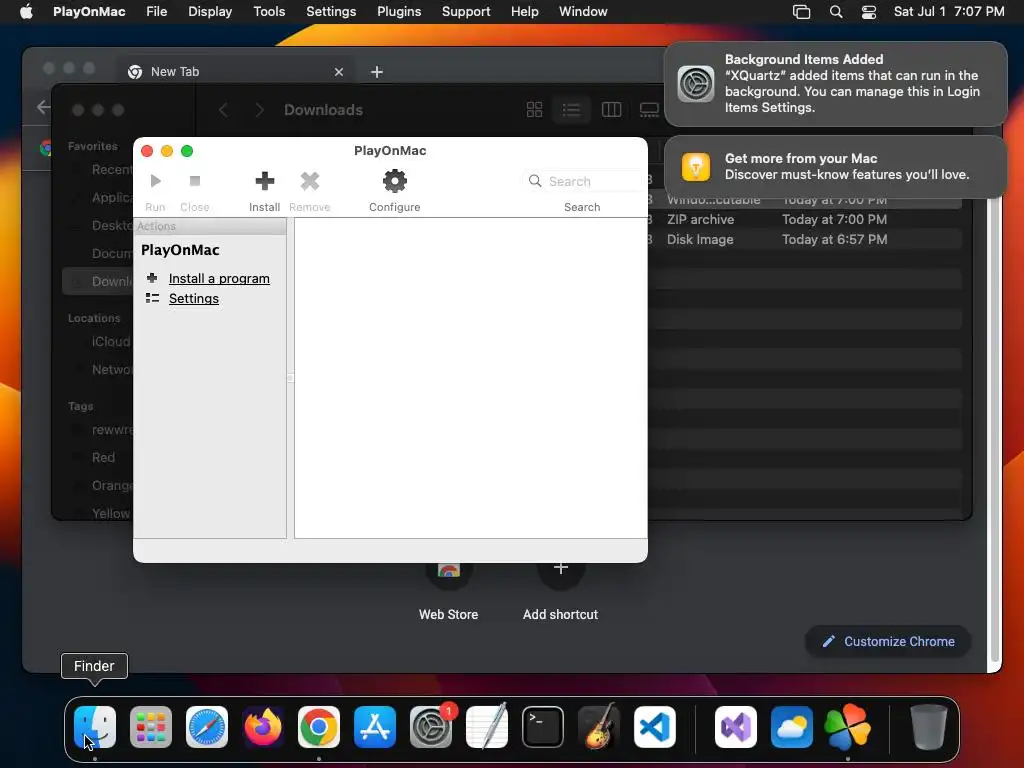Open Visual Studio from the Dock
Screen dimensions: 1024x768
pos(736,727)
